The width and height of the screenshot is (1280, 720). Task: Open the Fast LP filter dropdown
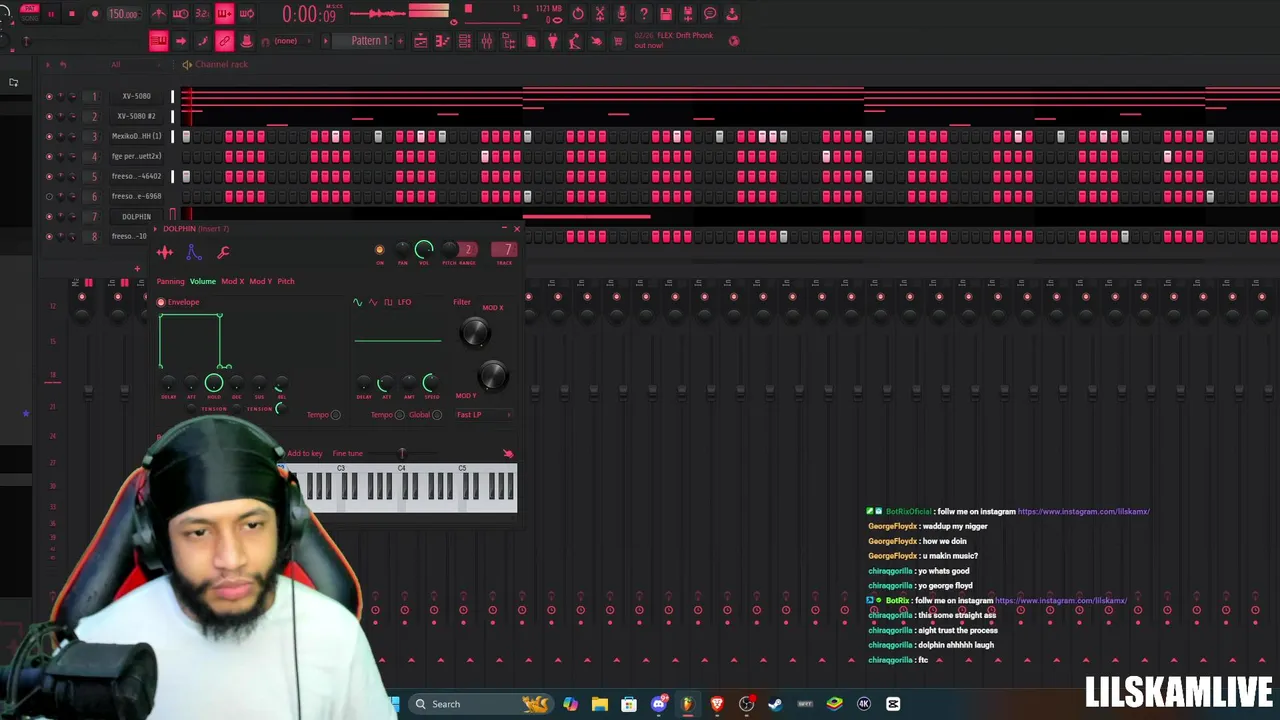[x=483, y=415]
